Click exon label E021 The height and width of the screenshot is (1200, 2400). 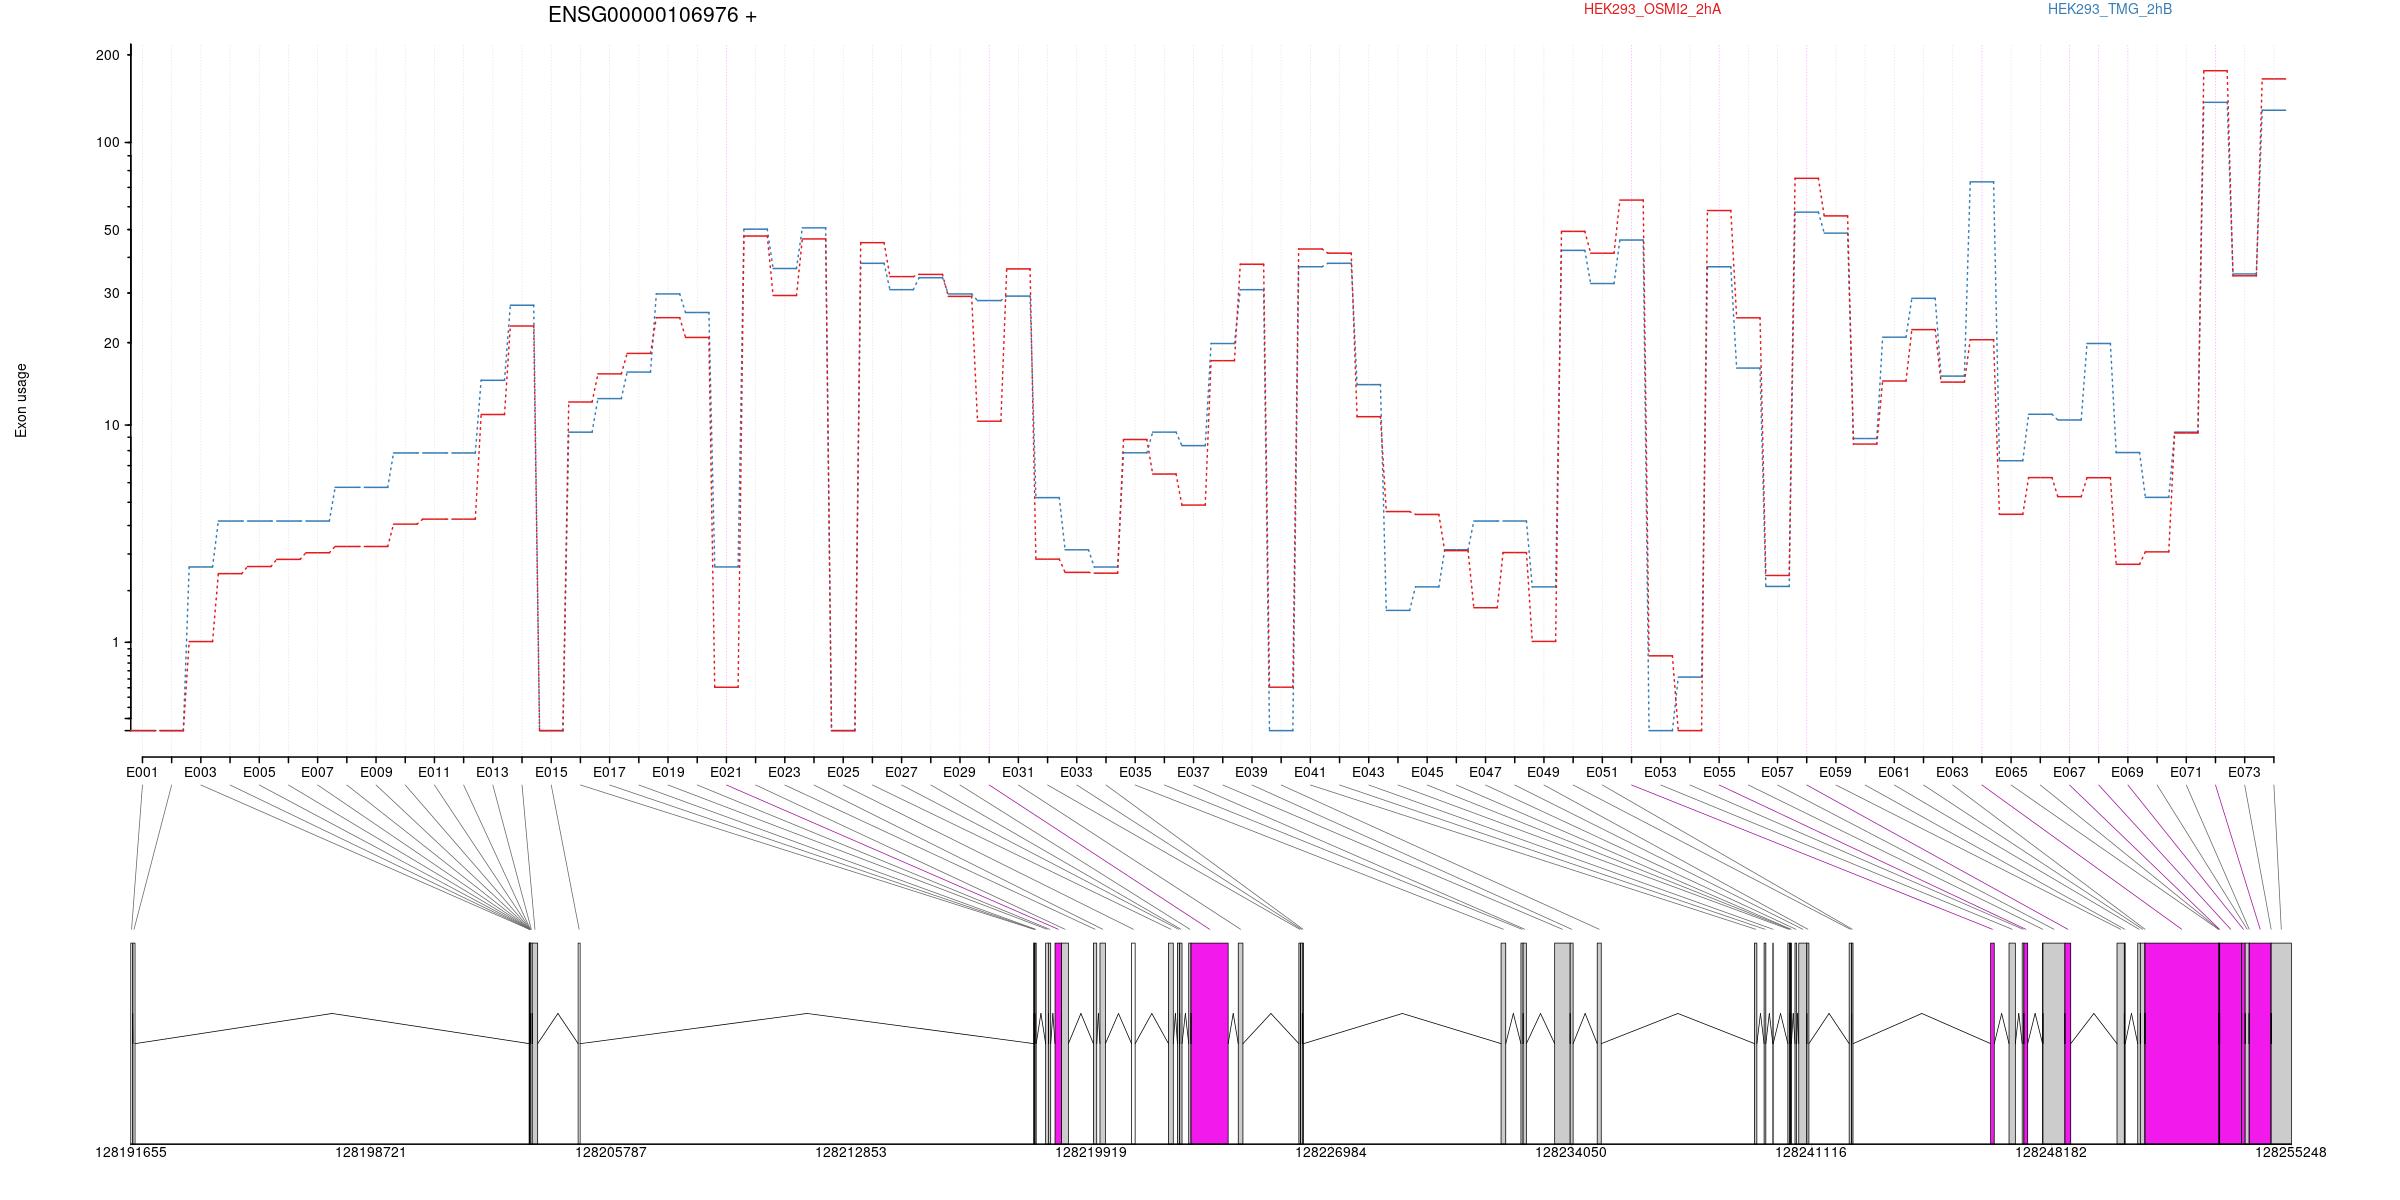tap(726, 772)
